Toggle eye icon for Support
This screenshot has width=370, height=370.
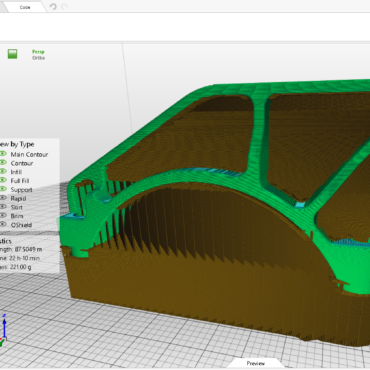point(3,189)
